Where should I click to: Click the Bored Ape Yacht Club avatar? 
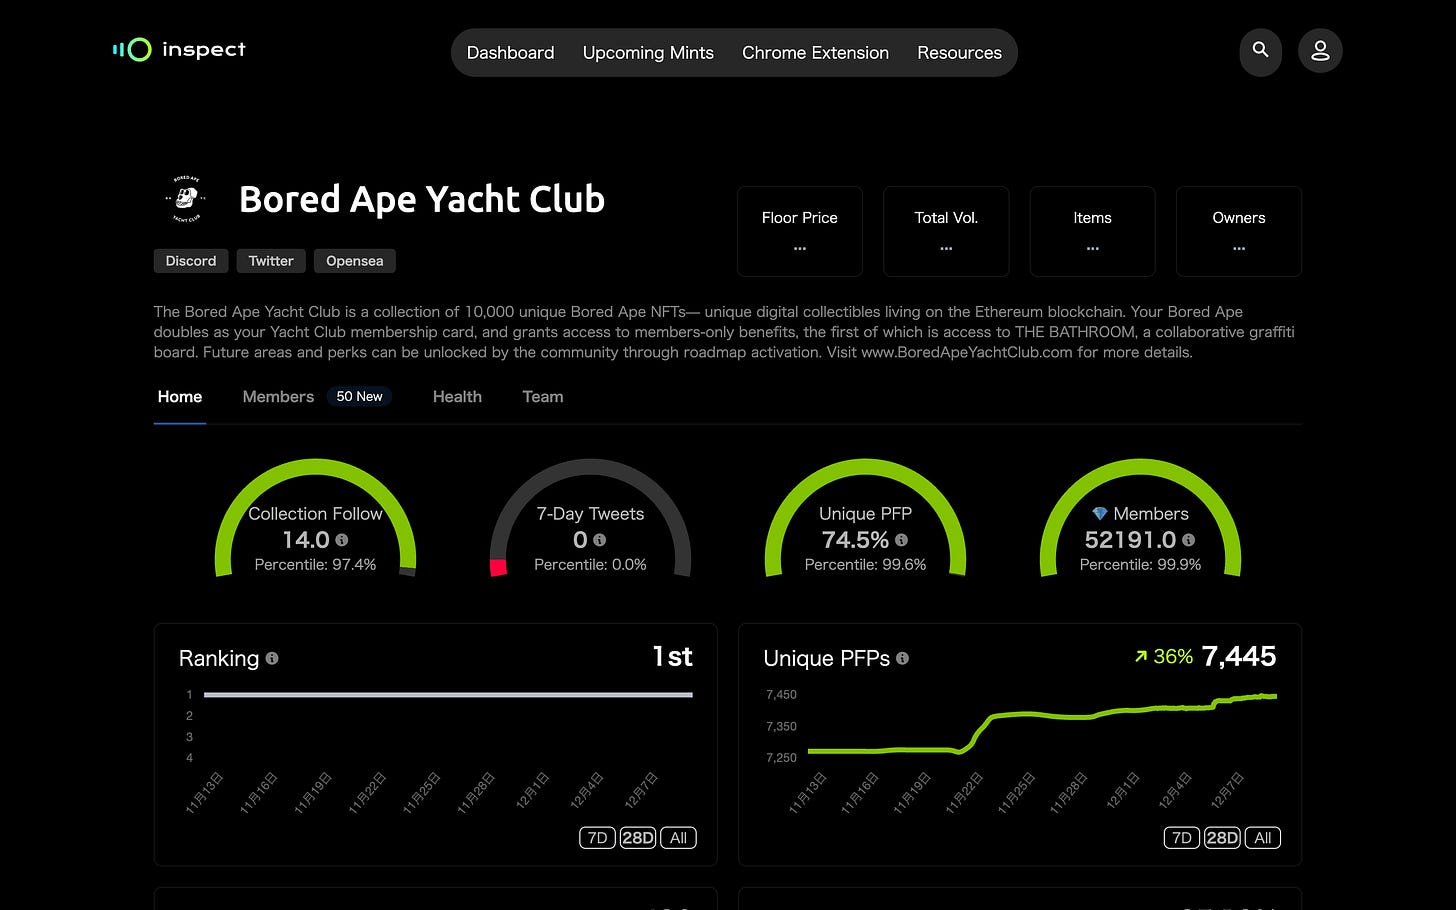point(187,199)
